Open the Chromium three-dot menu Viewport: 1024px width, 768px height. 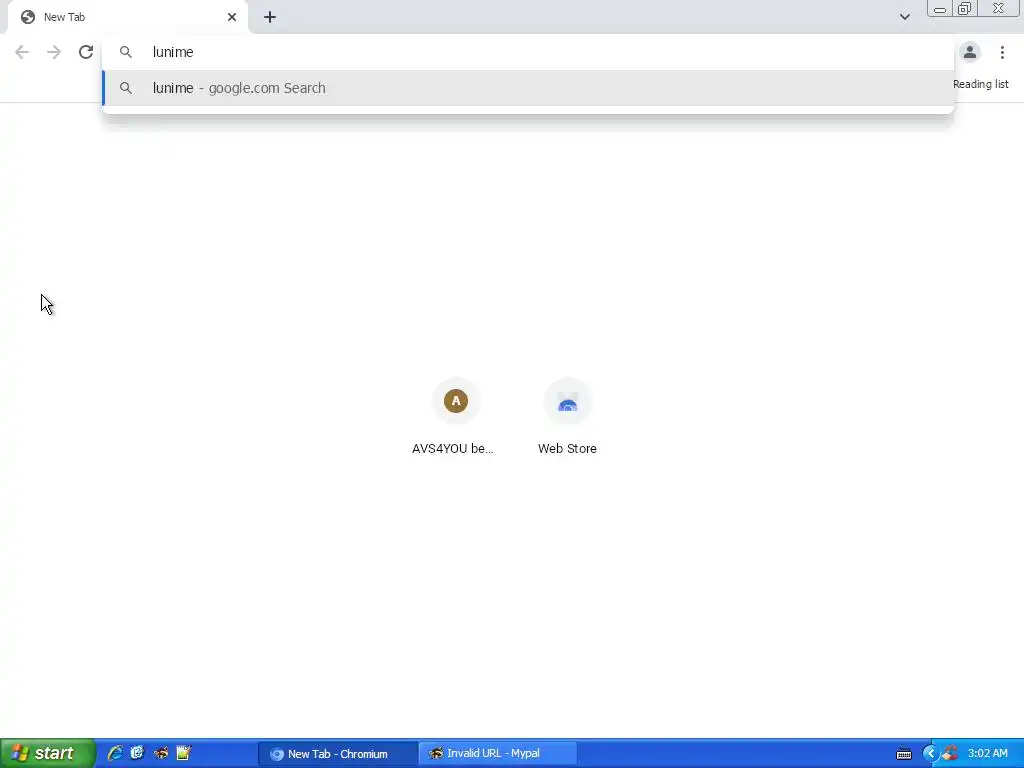click(1002, 52)
